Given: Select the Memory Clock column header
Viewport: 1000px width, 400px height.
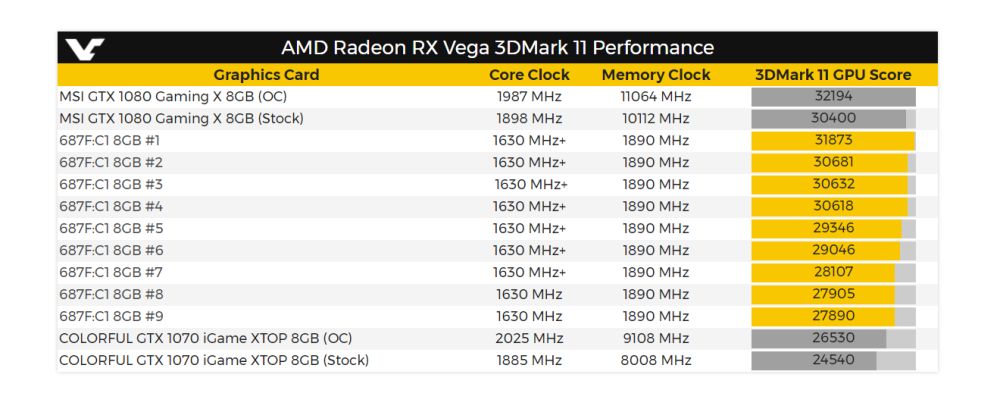Looking at the screenshot, I should click(656, 75).
